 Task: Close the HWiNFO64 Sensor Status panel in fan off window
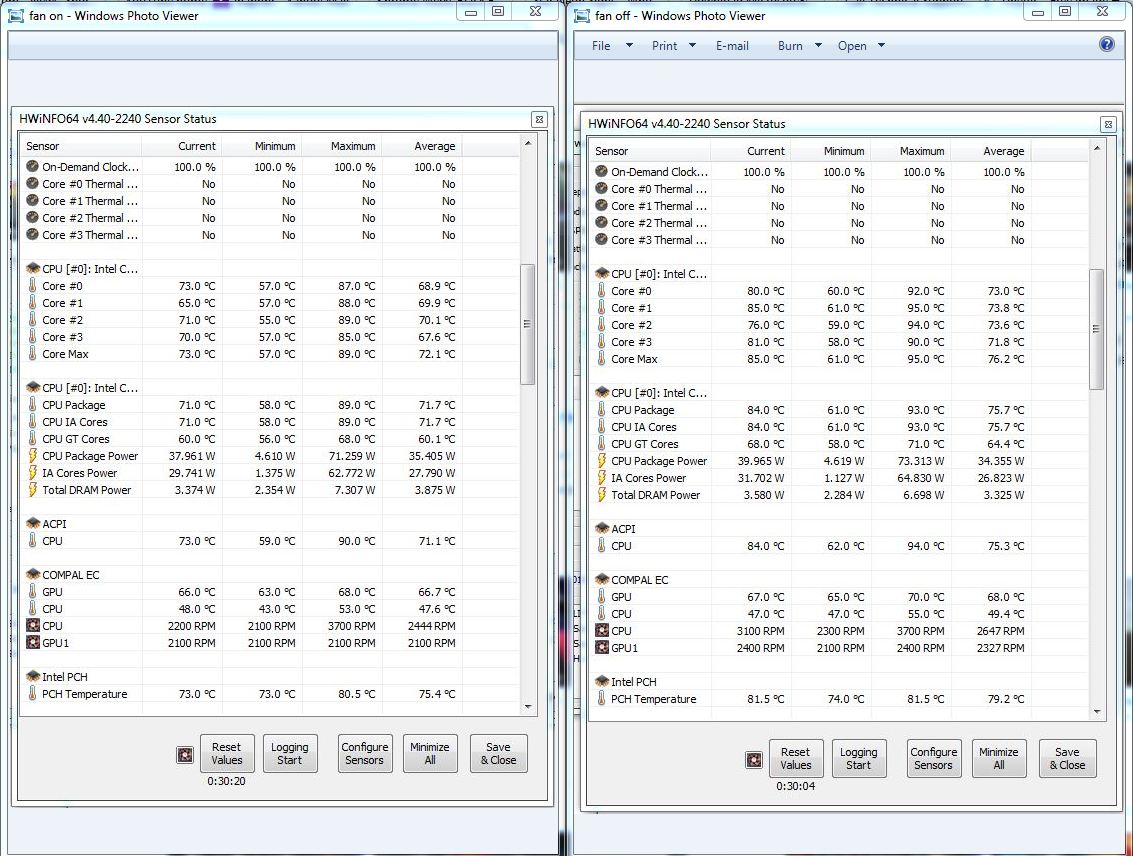click(x=1108, y=124)
